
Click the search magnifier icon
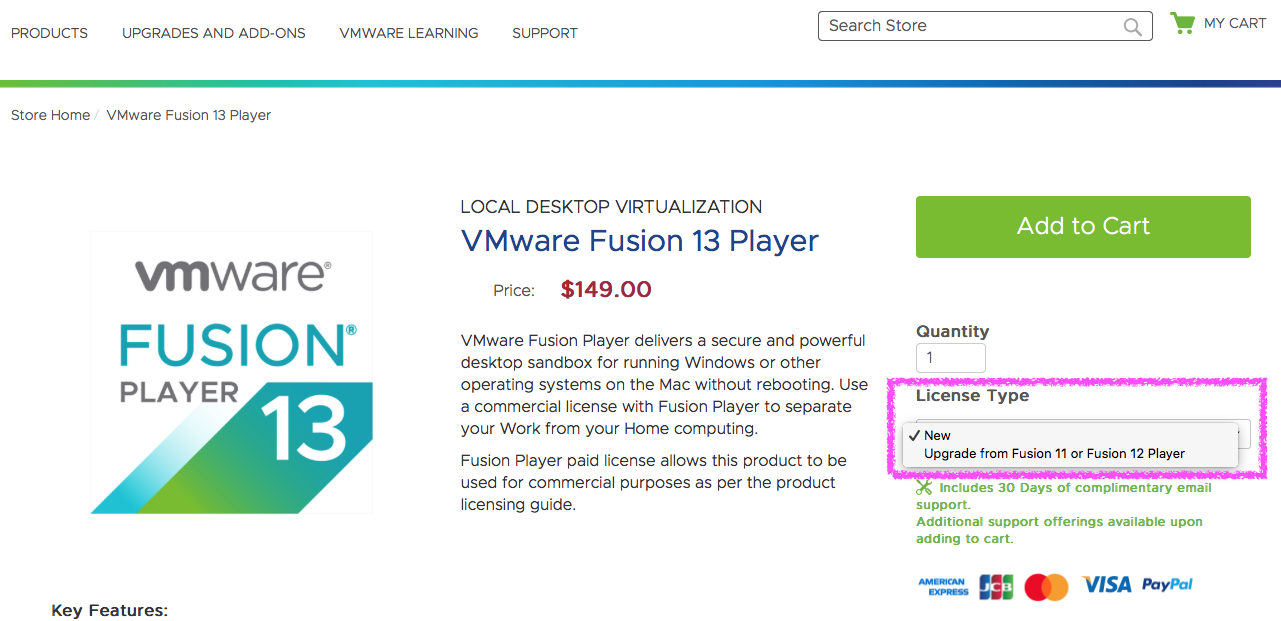[x=1132, y=27]
